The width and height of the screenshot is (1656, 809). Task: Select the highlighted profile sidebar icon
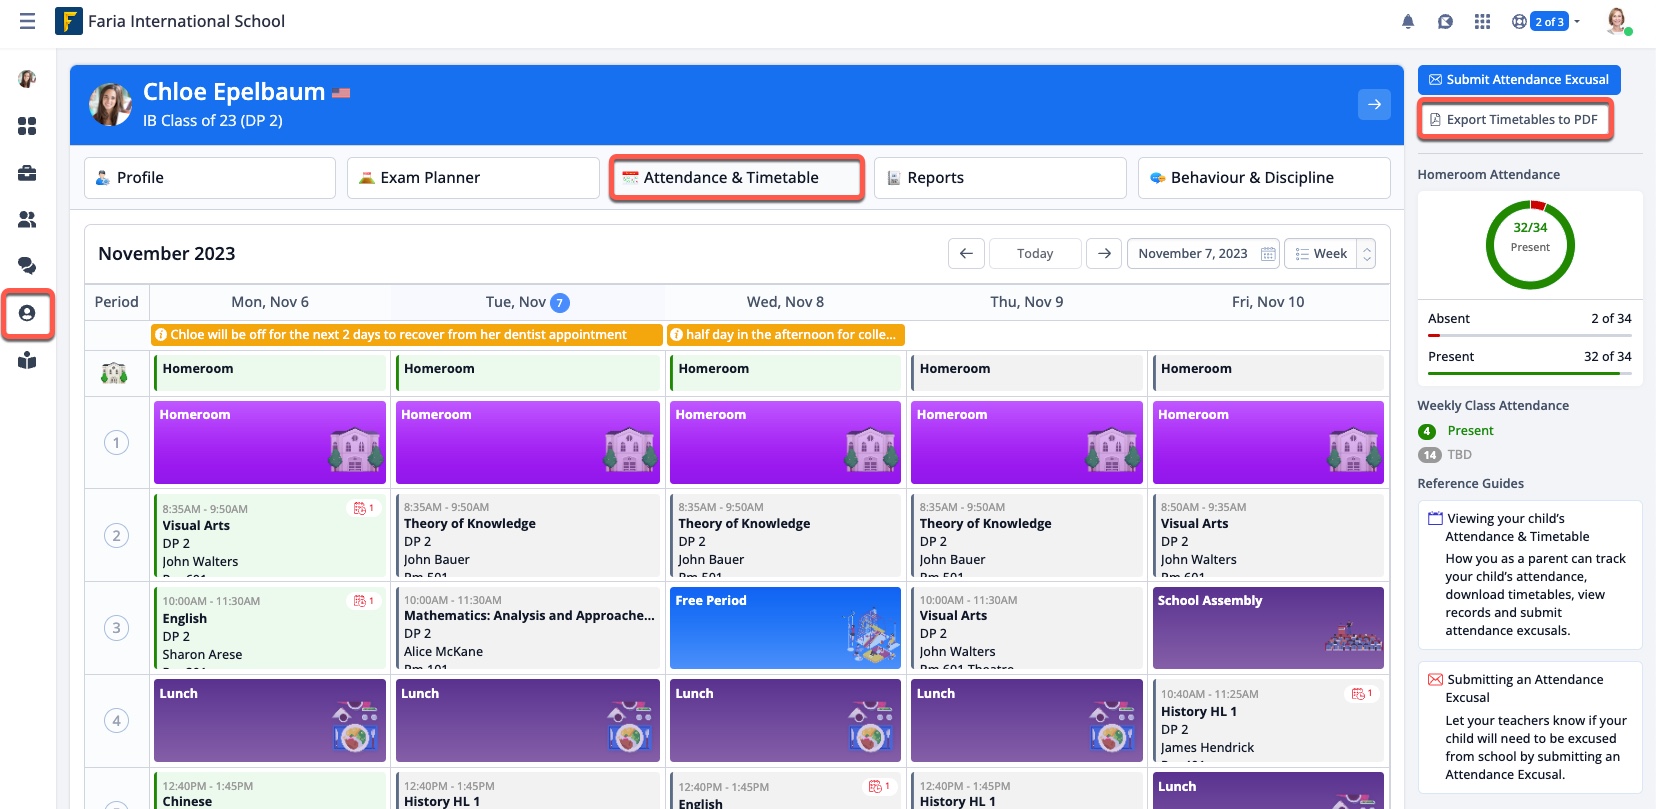[27, 314]
